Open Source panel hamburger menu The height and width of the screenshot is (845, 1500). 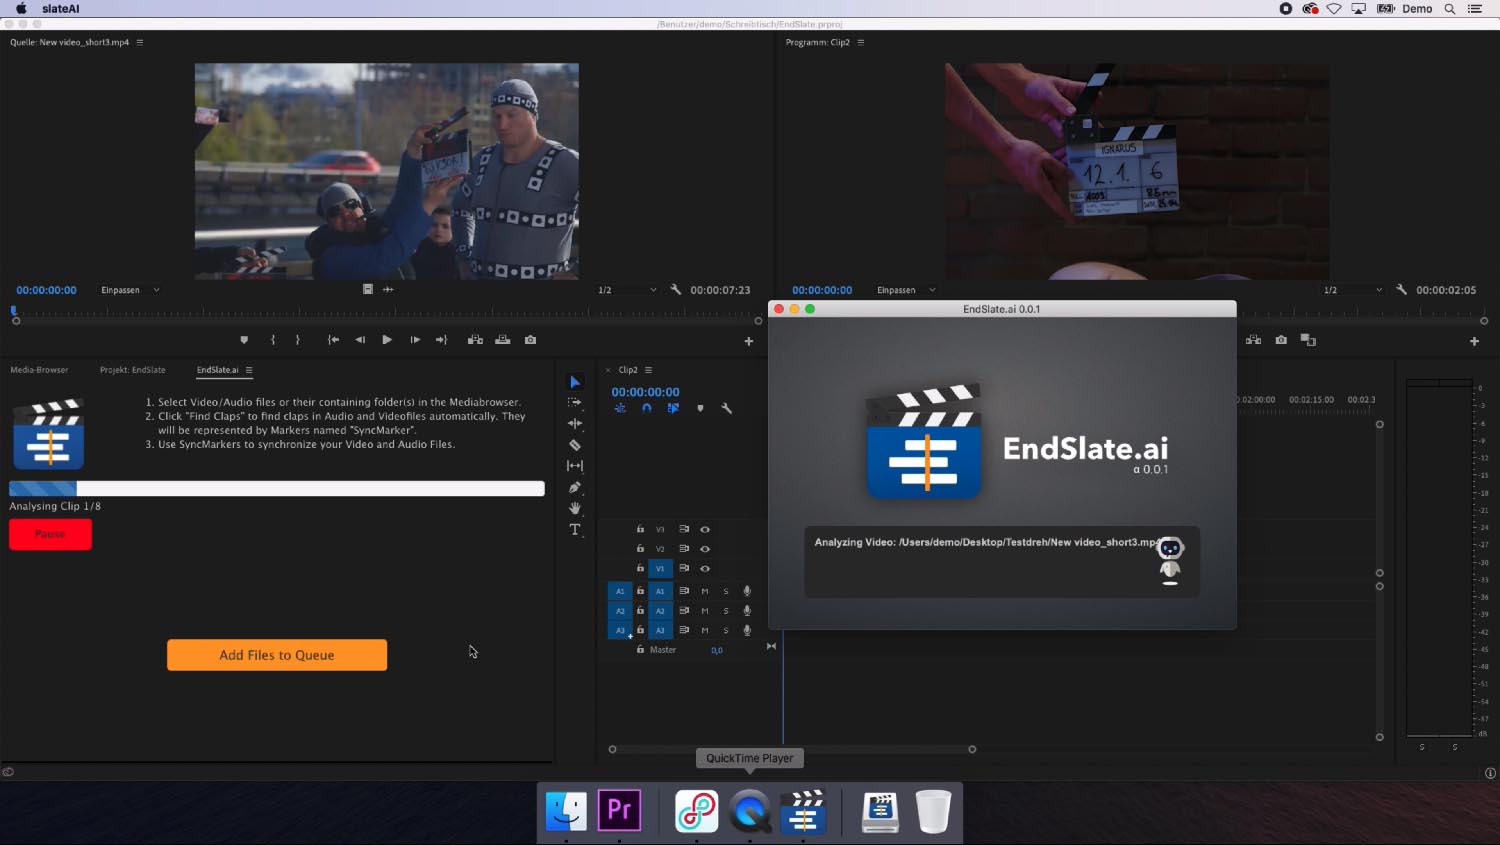click(140, 42)
